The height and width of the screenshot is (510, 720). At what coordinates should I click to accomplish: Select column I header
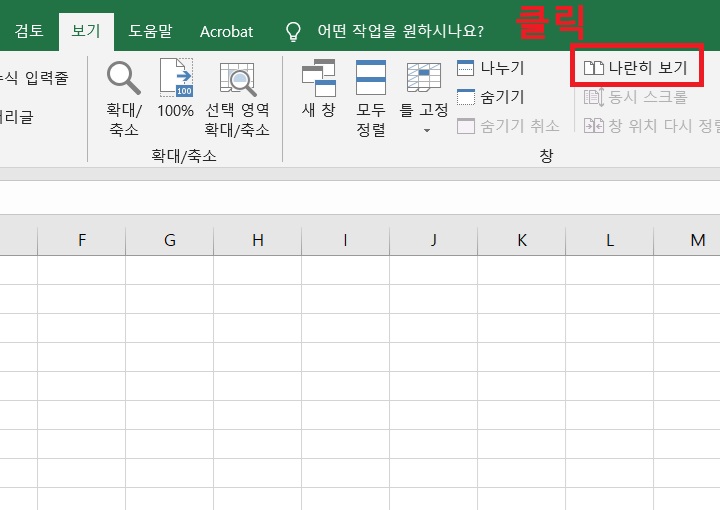tap(345, 240)
